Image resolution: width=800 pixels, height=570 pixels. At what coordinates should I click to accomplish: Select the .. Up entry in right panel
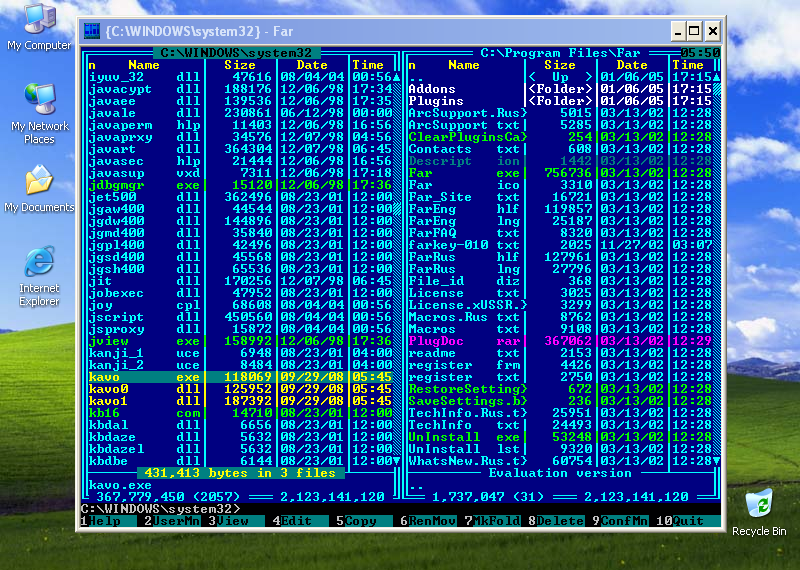[x=560, y=77]
